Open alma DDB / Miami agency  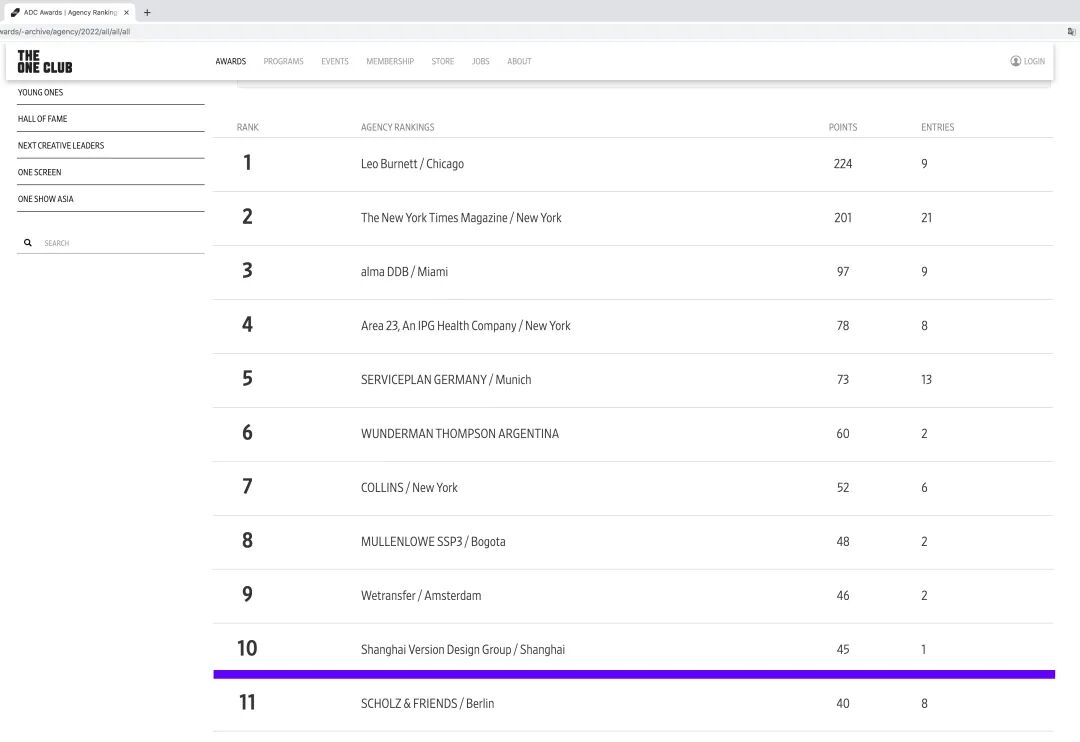[x=404, y=271]
